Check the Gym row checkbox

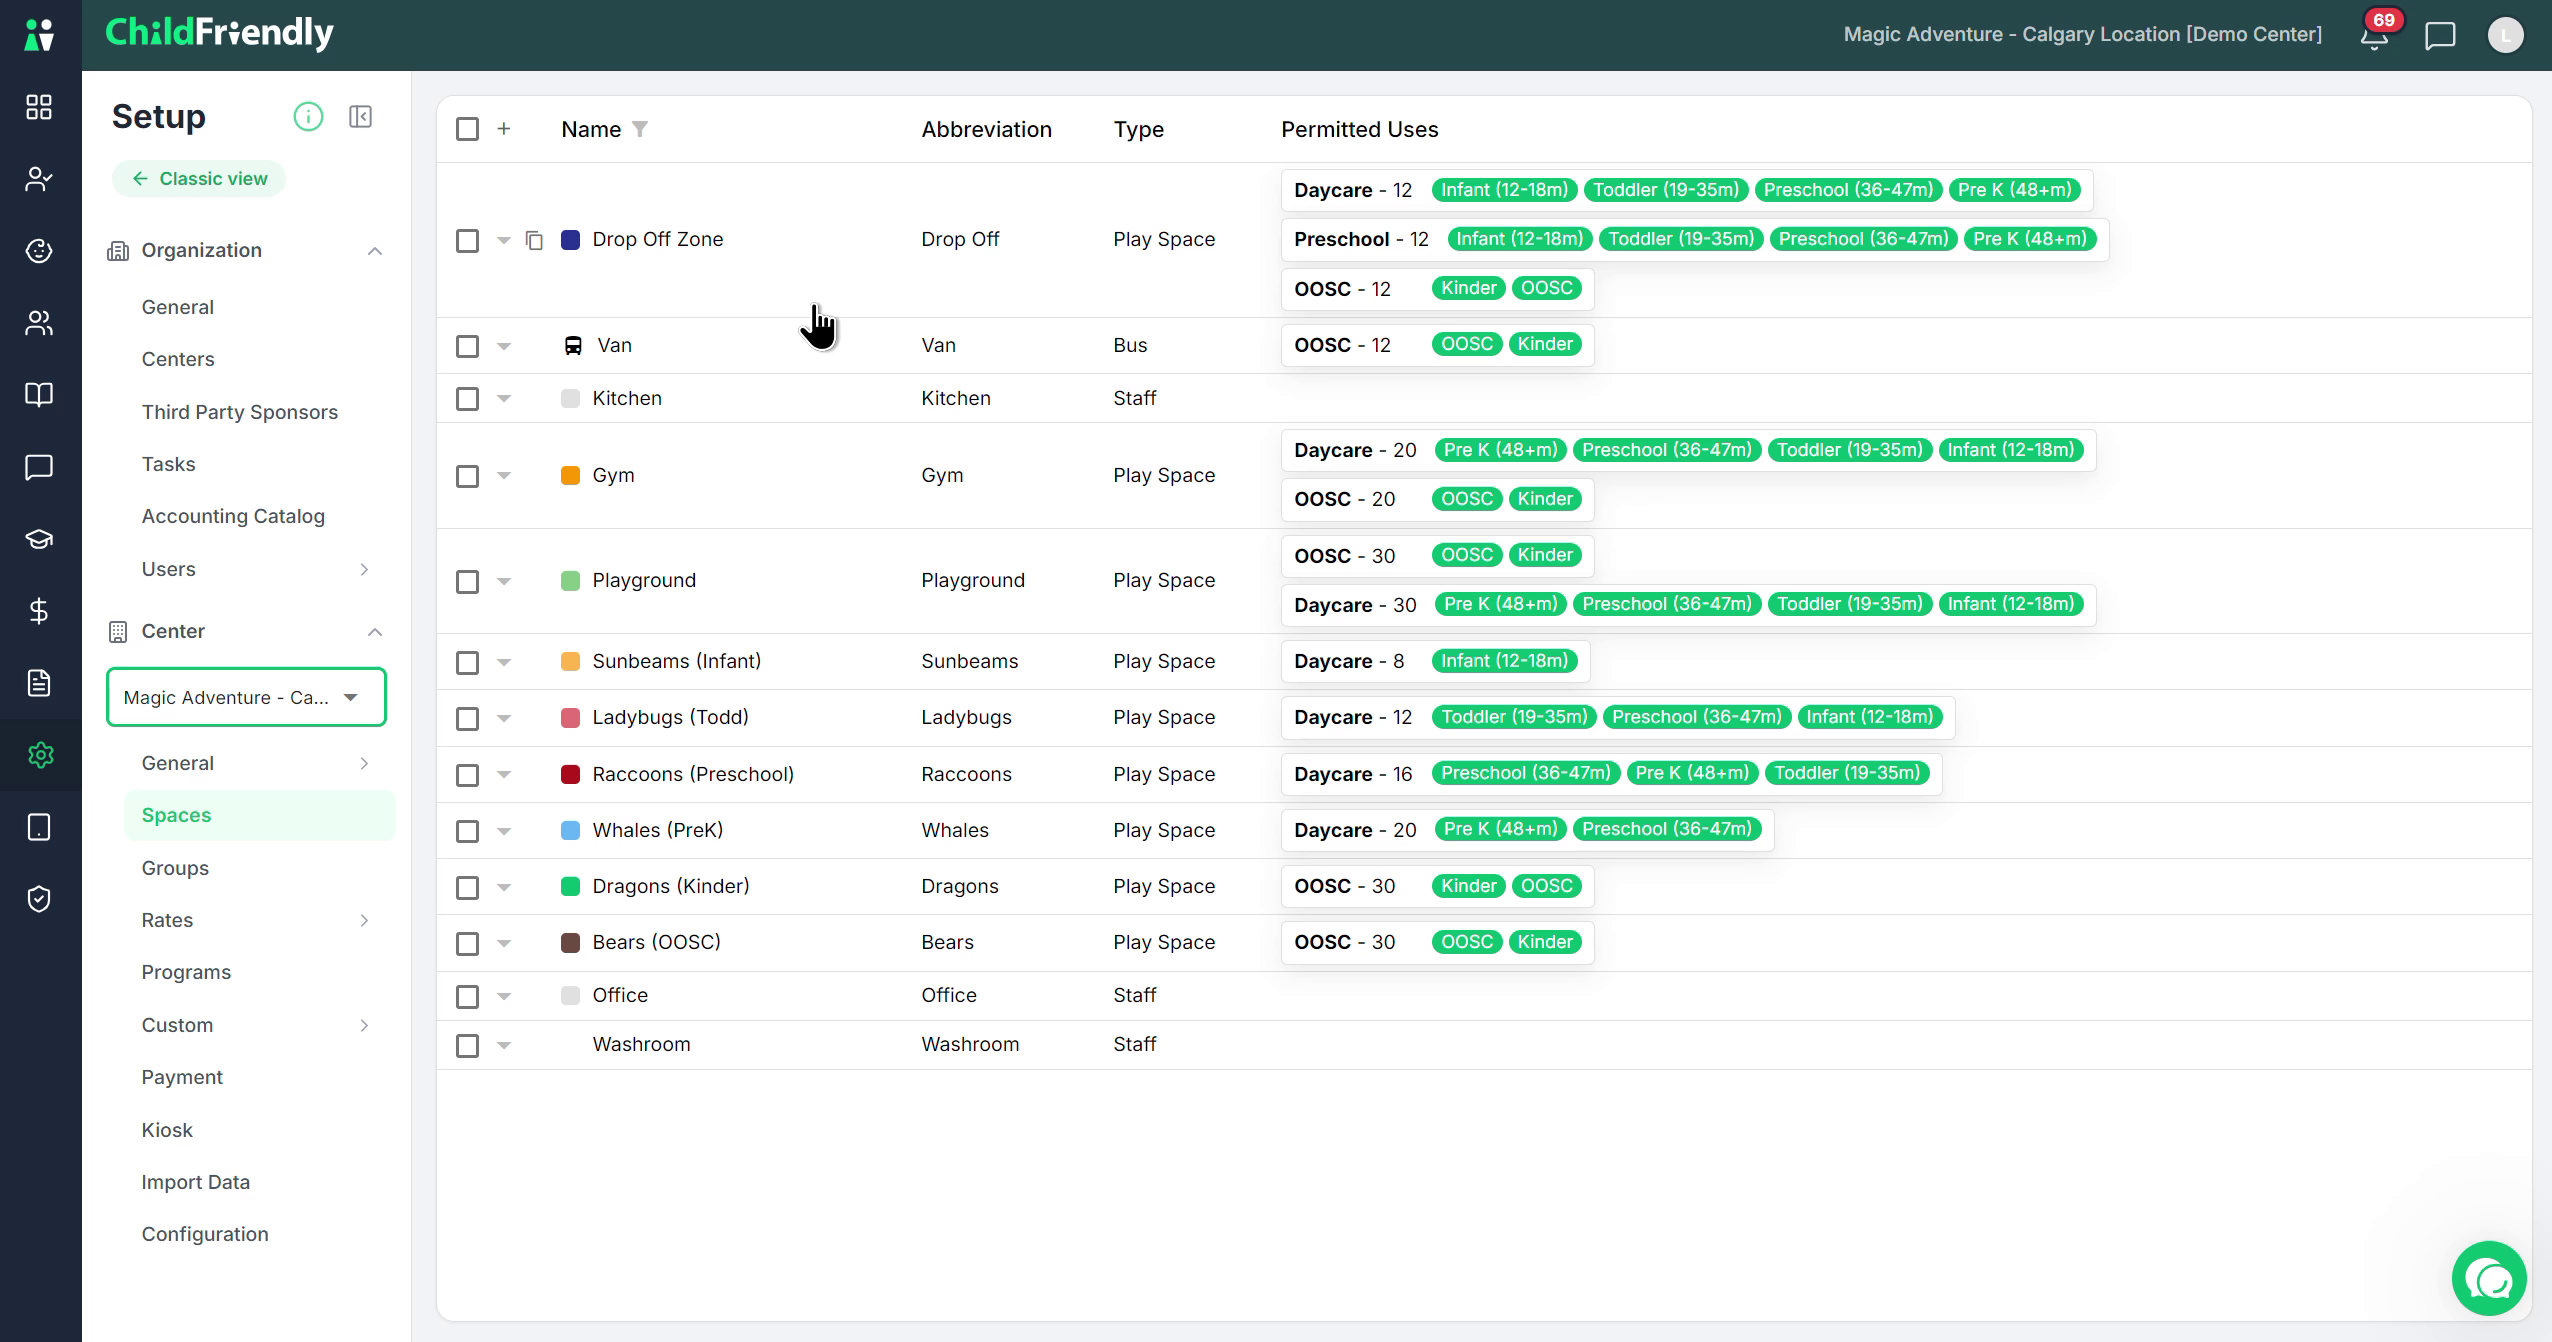pyautogui.click(x=467, y=476)
